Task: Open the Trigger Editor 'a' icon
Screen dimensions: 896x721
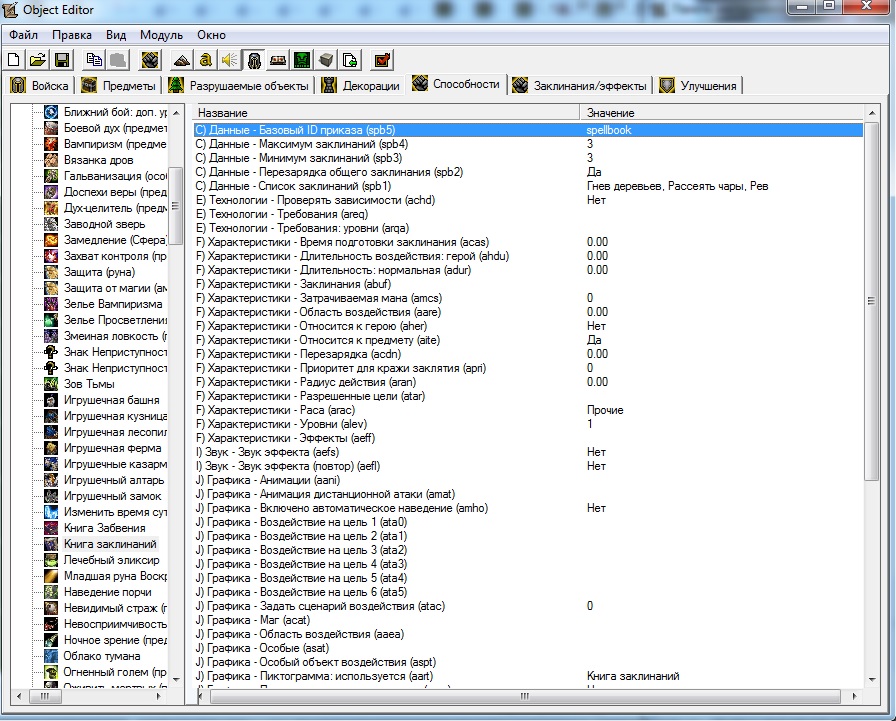Action: click(206, 60)
